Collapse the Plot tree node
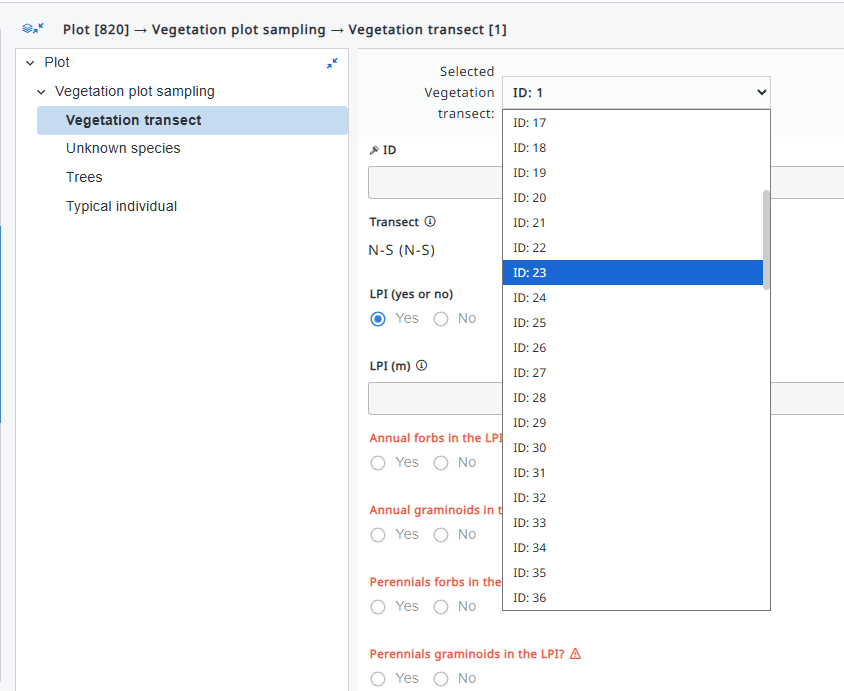844x691 pixels. (31, 63)
